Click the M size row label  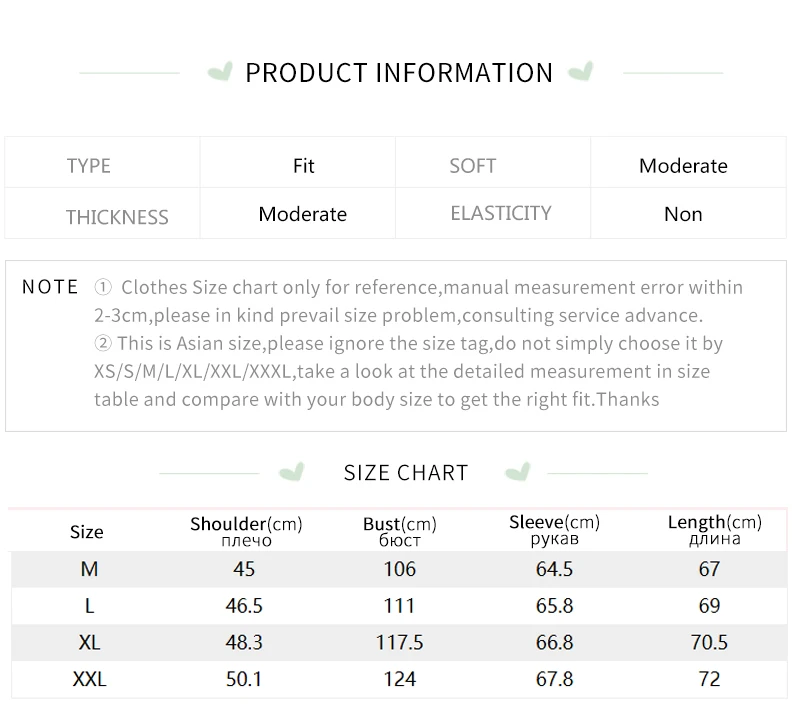pyautogui.click(x=89, y=569)
